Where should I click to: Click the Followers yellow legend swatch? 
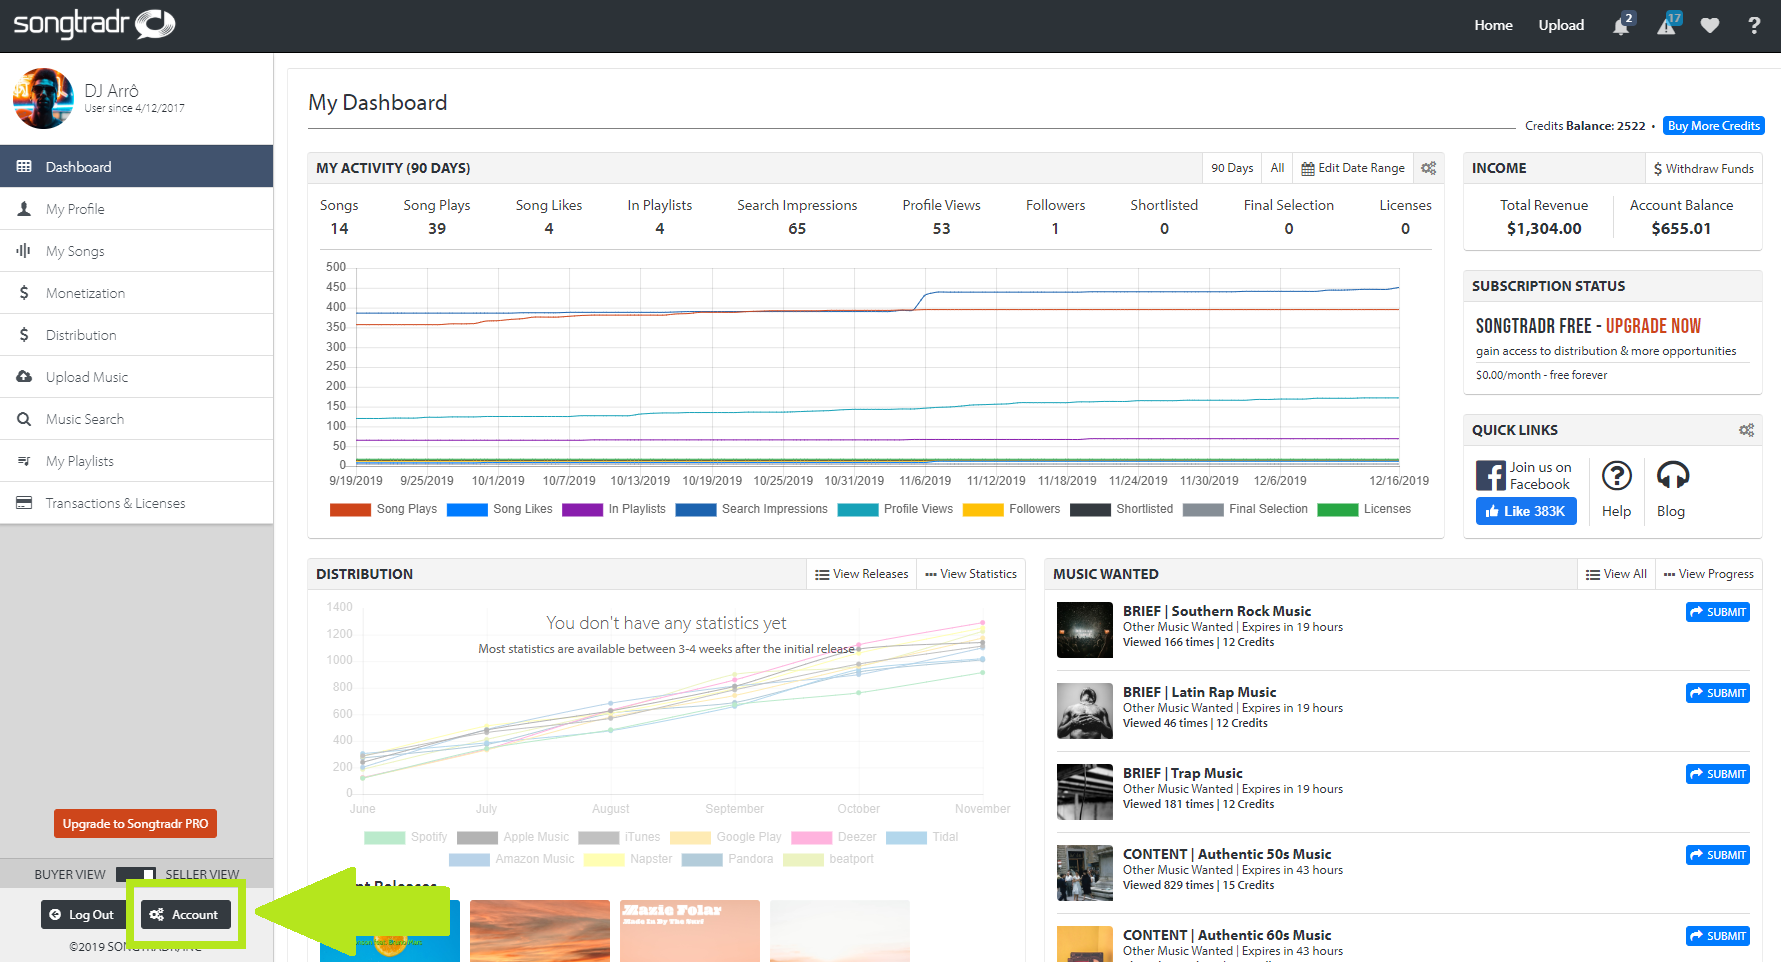coord(982,510)
